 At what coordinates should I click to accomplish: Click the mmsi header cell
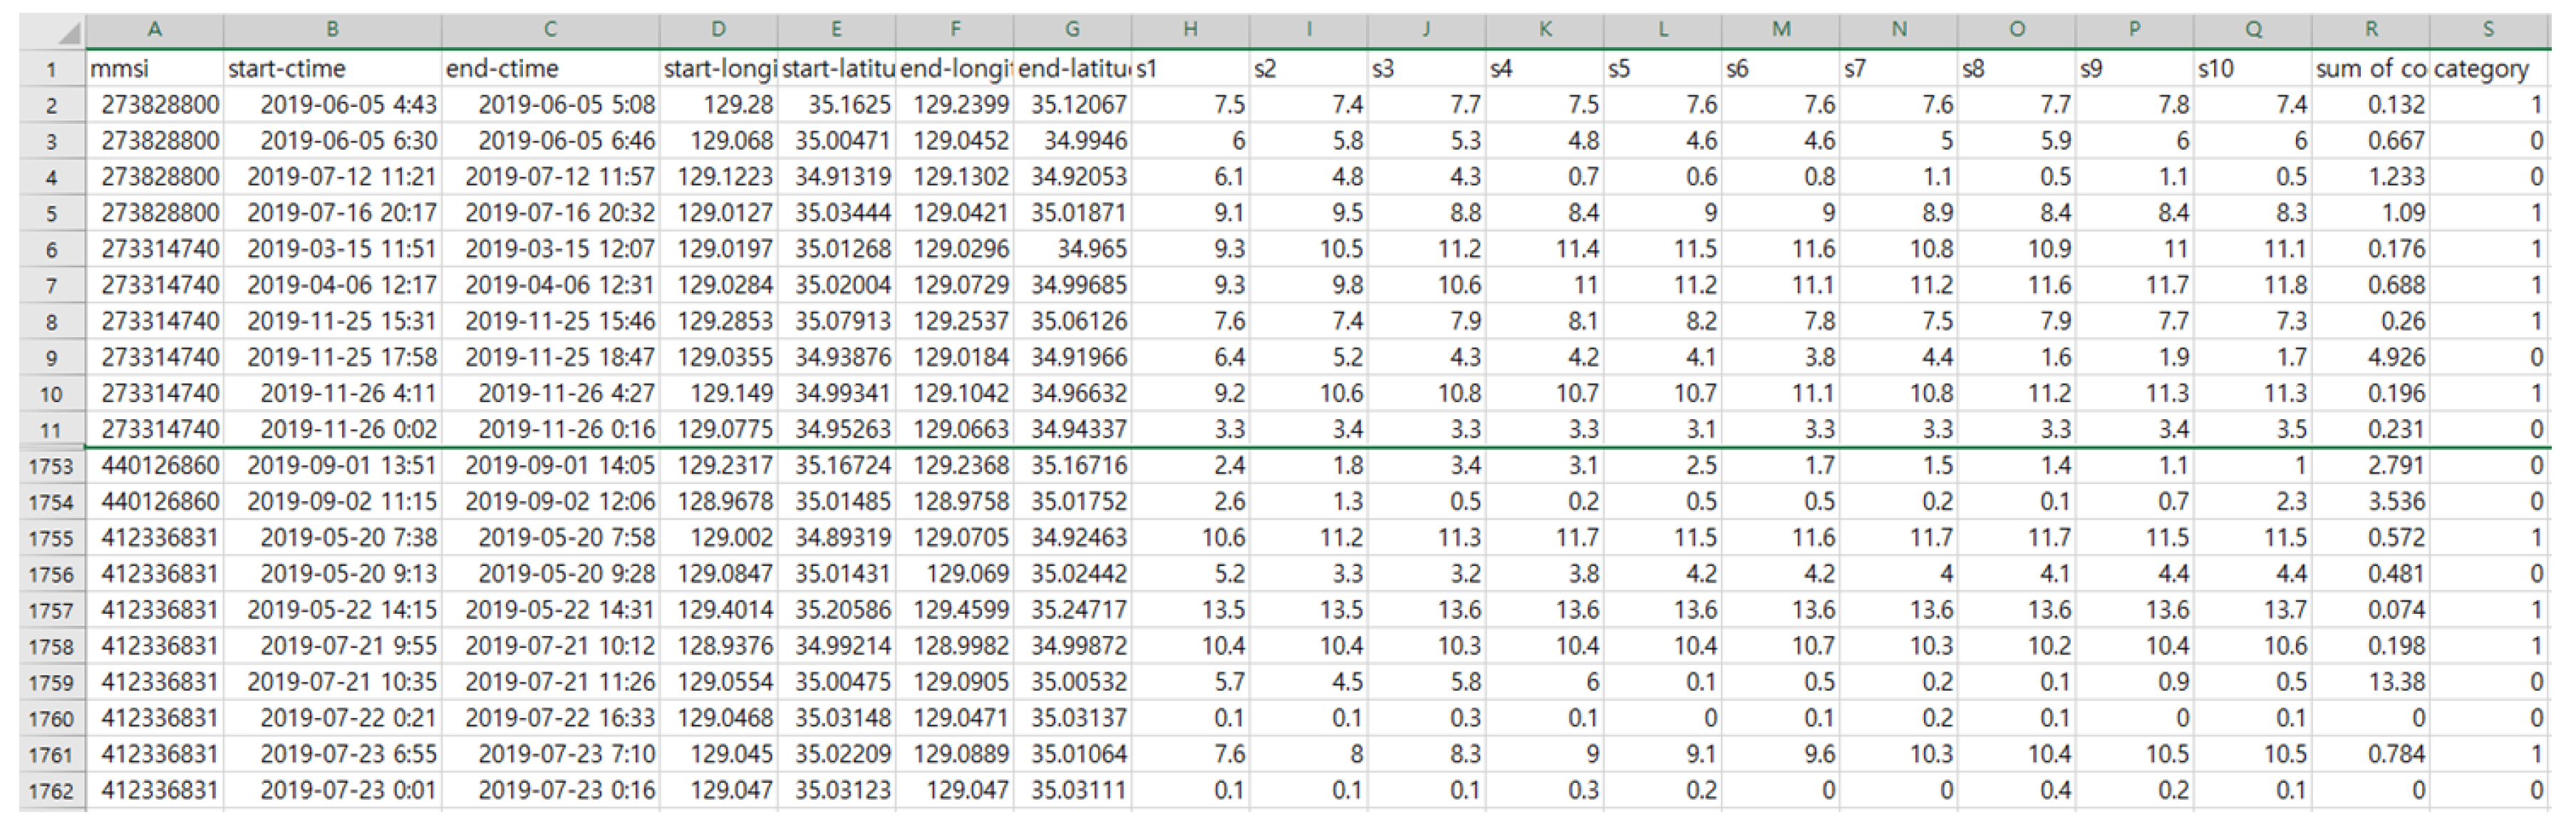pos(154,69)
